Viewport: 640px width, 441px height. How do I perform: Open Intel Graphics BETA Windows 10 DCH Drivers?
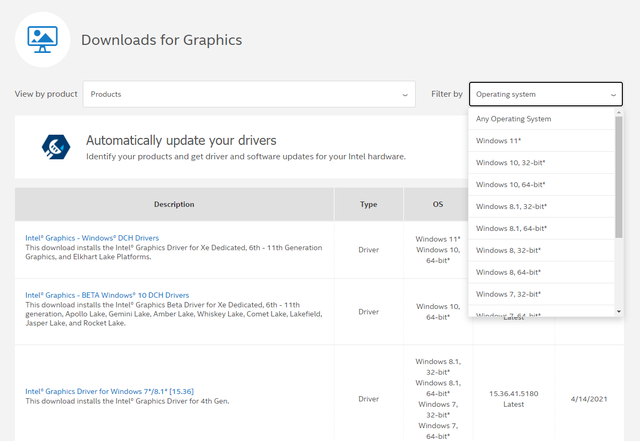[107, 295]
